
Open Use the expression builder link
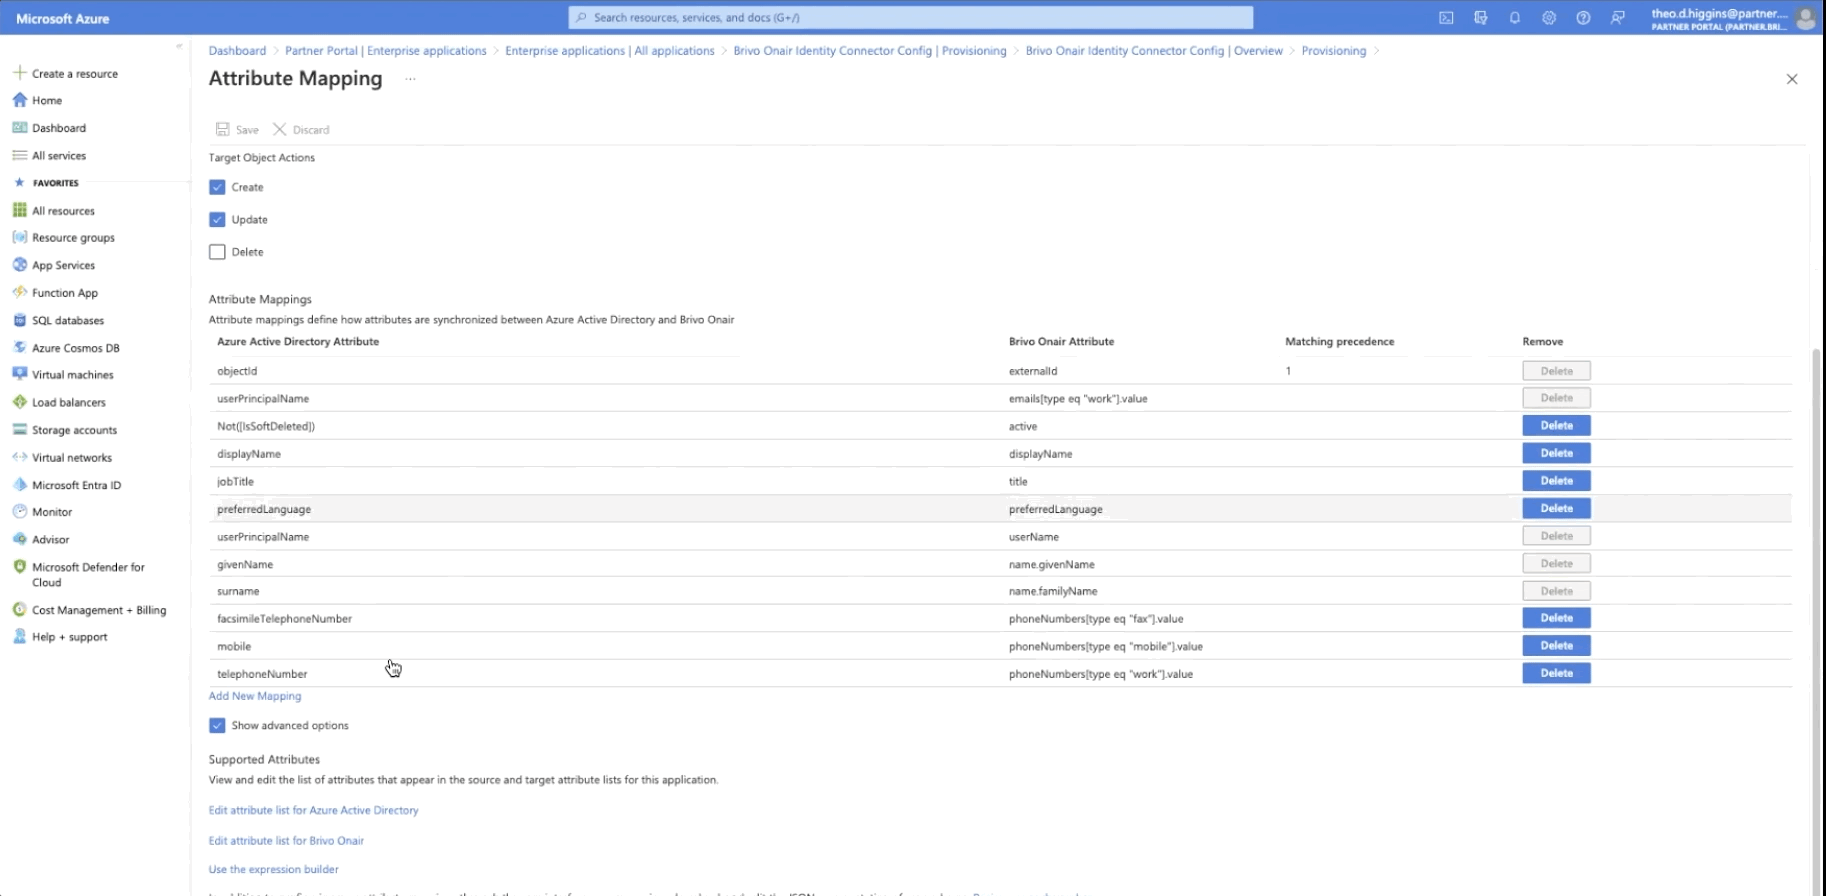coord(273,869)
